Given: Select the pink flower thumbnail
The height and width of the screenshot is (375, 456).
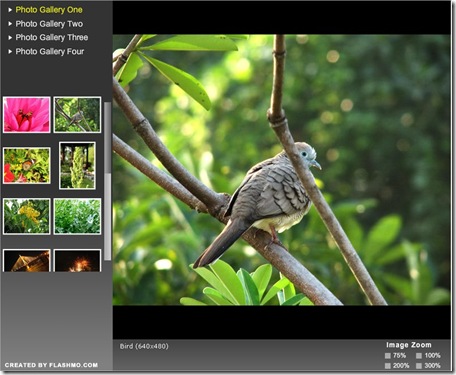Looking at the screenshot, I should [x=27, y=115].
